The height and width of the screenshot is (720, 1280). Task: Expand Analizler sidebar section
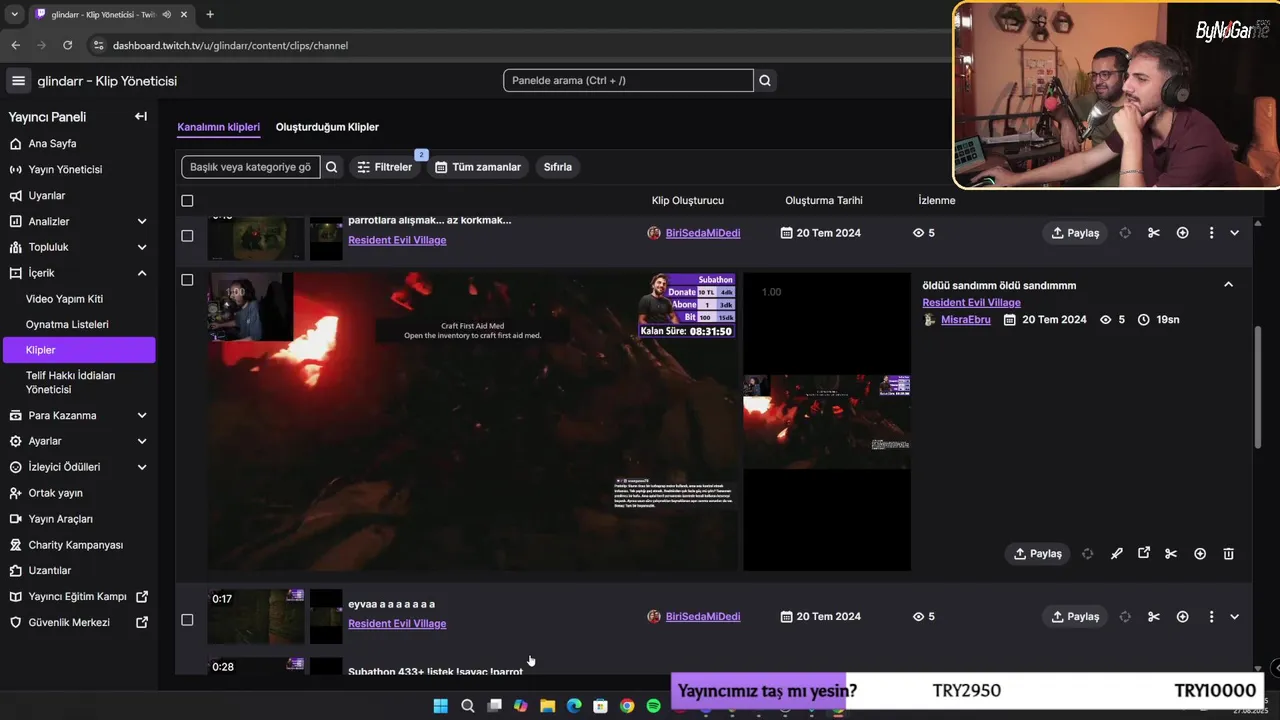pyautogui.click(x=141, y=221)
